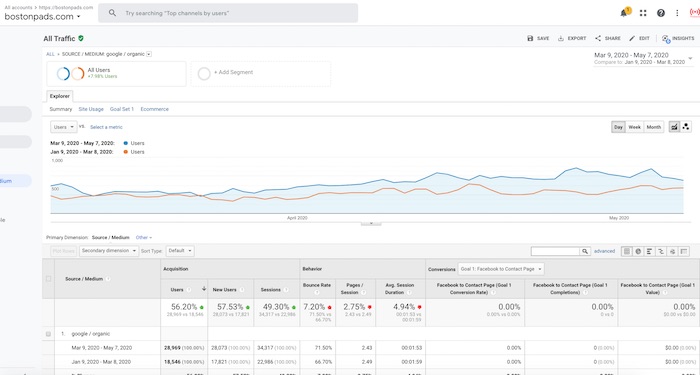Select the Comparison view icon

click(661, 251)
